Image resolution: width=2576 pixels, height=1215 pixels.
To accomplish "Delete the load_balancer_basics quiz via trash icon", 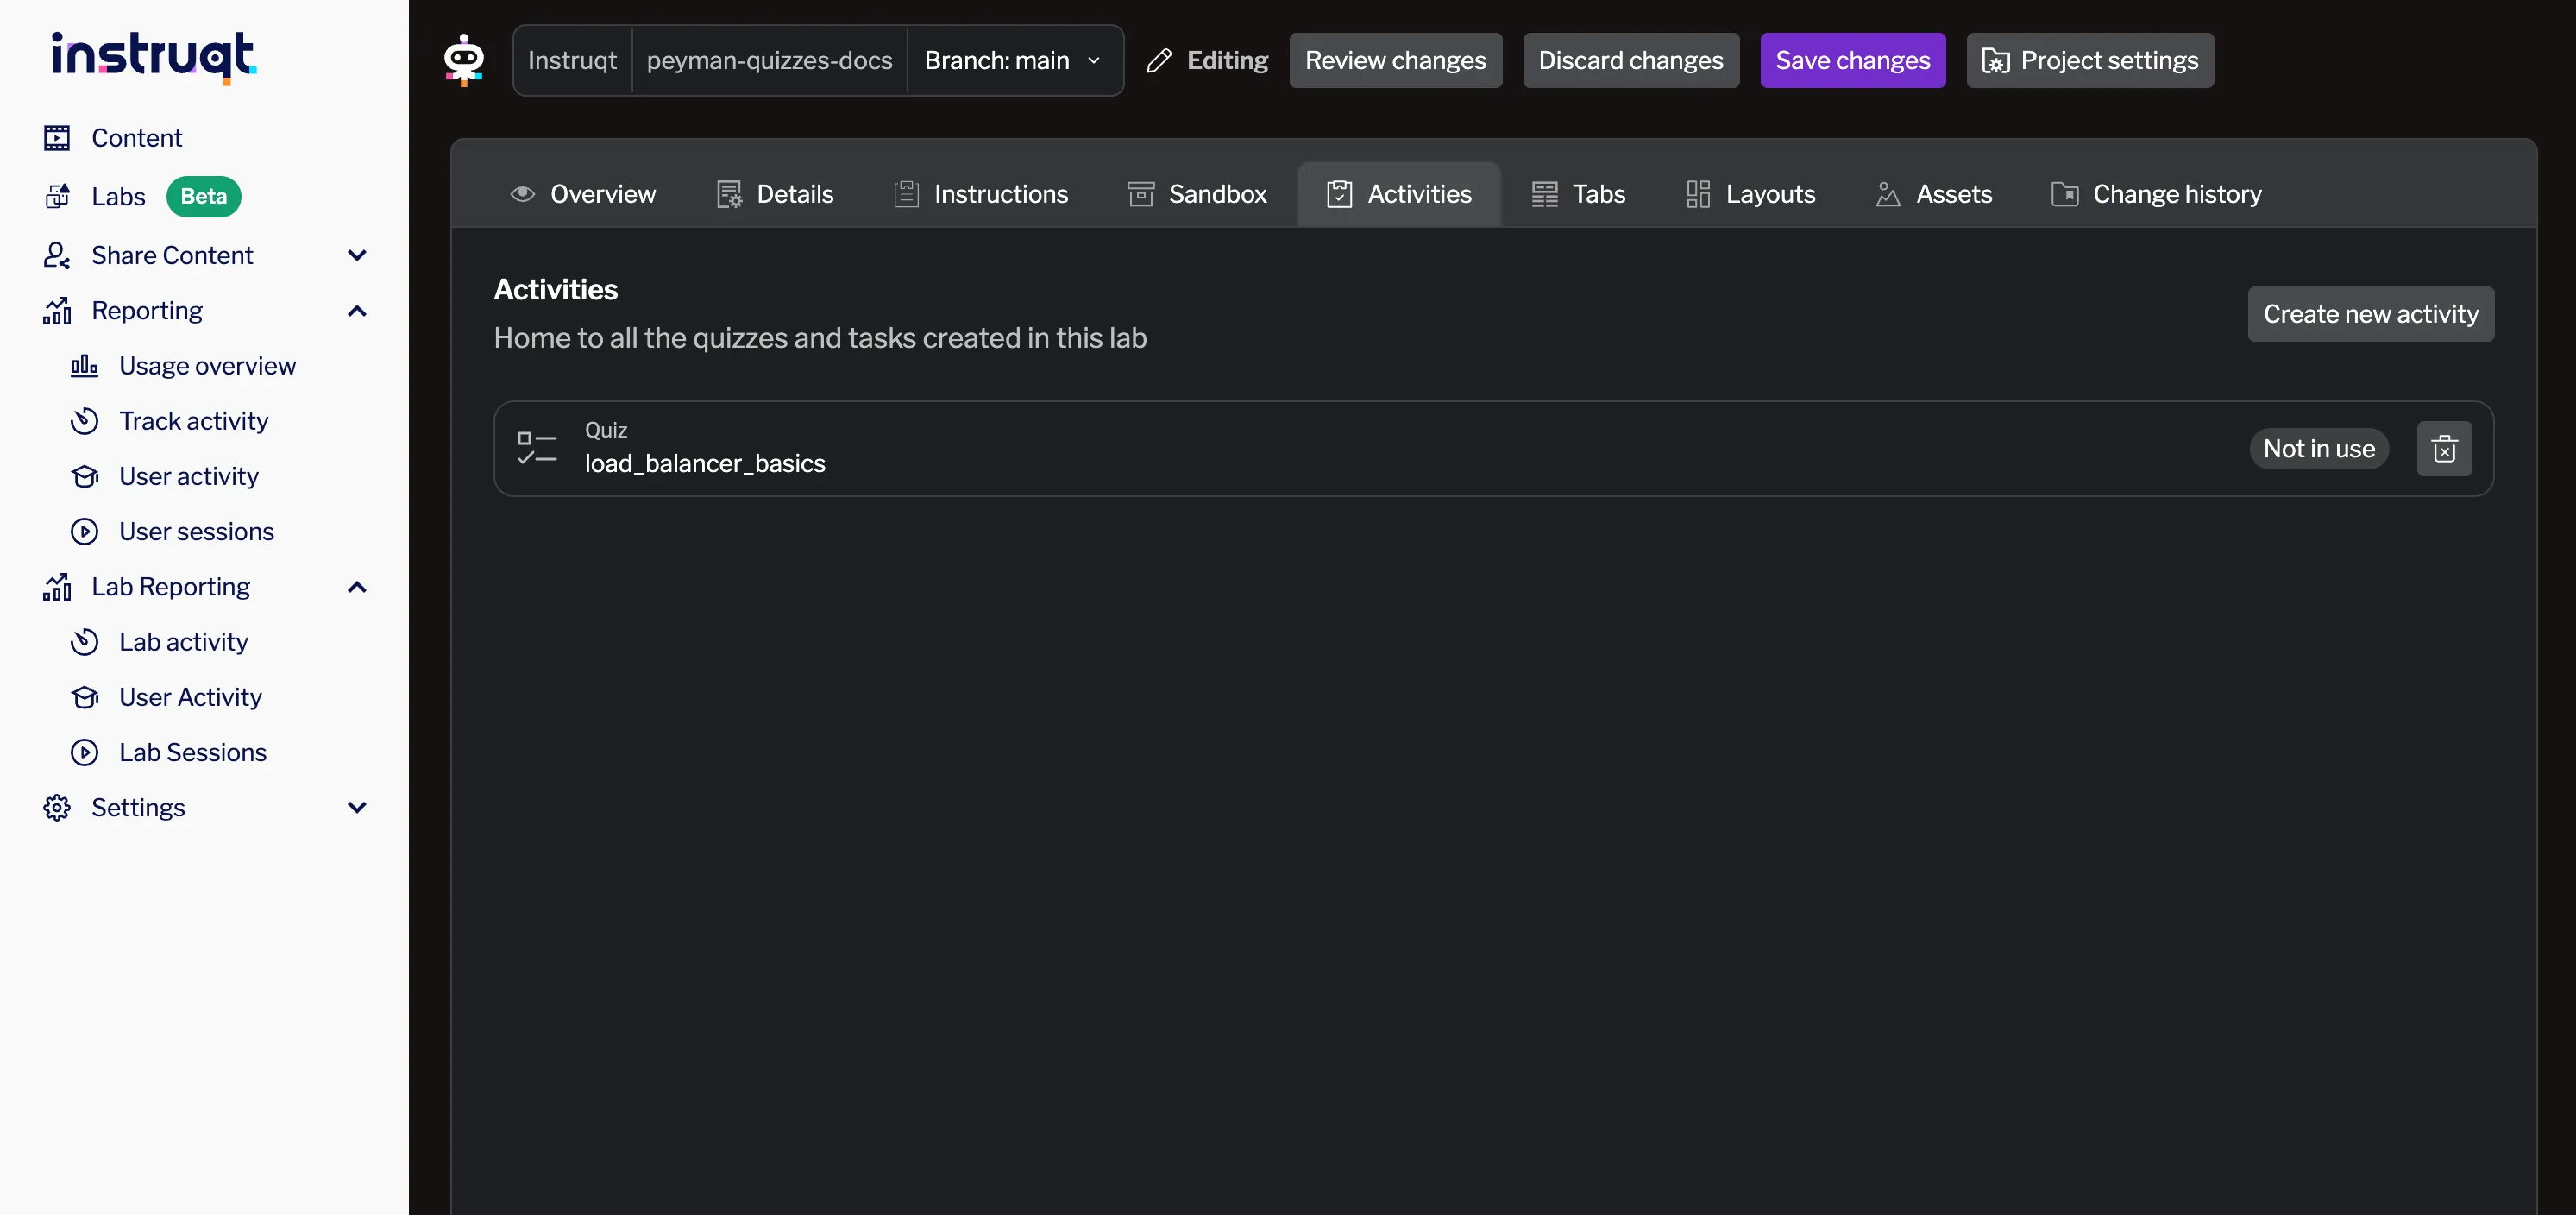I will [x=2444, y=448].
